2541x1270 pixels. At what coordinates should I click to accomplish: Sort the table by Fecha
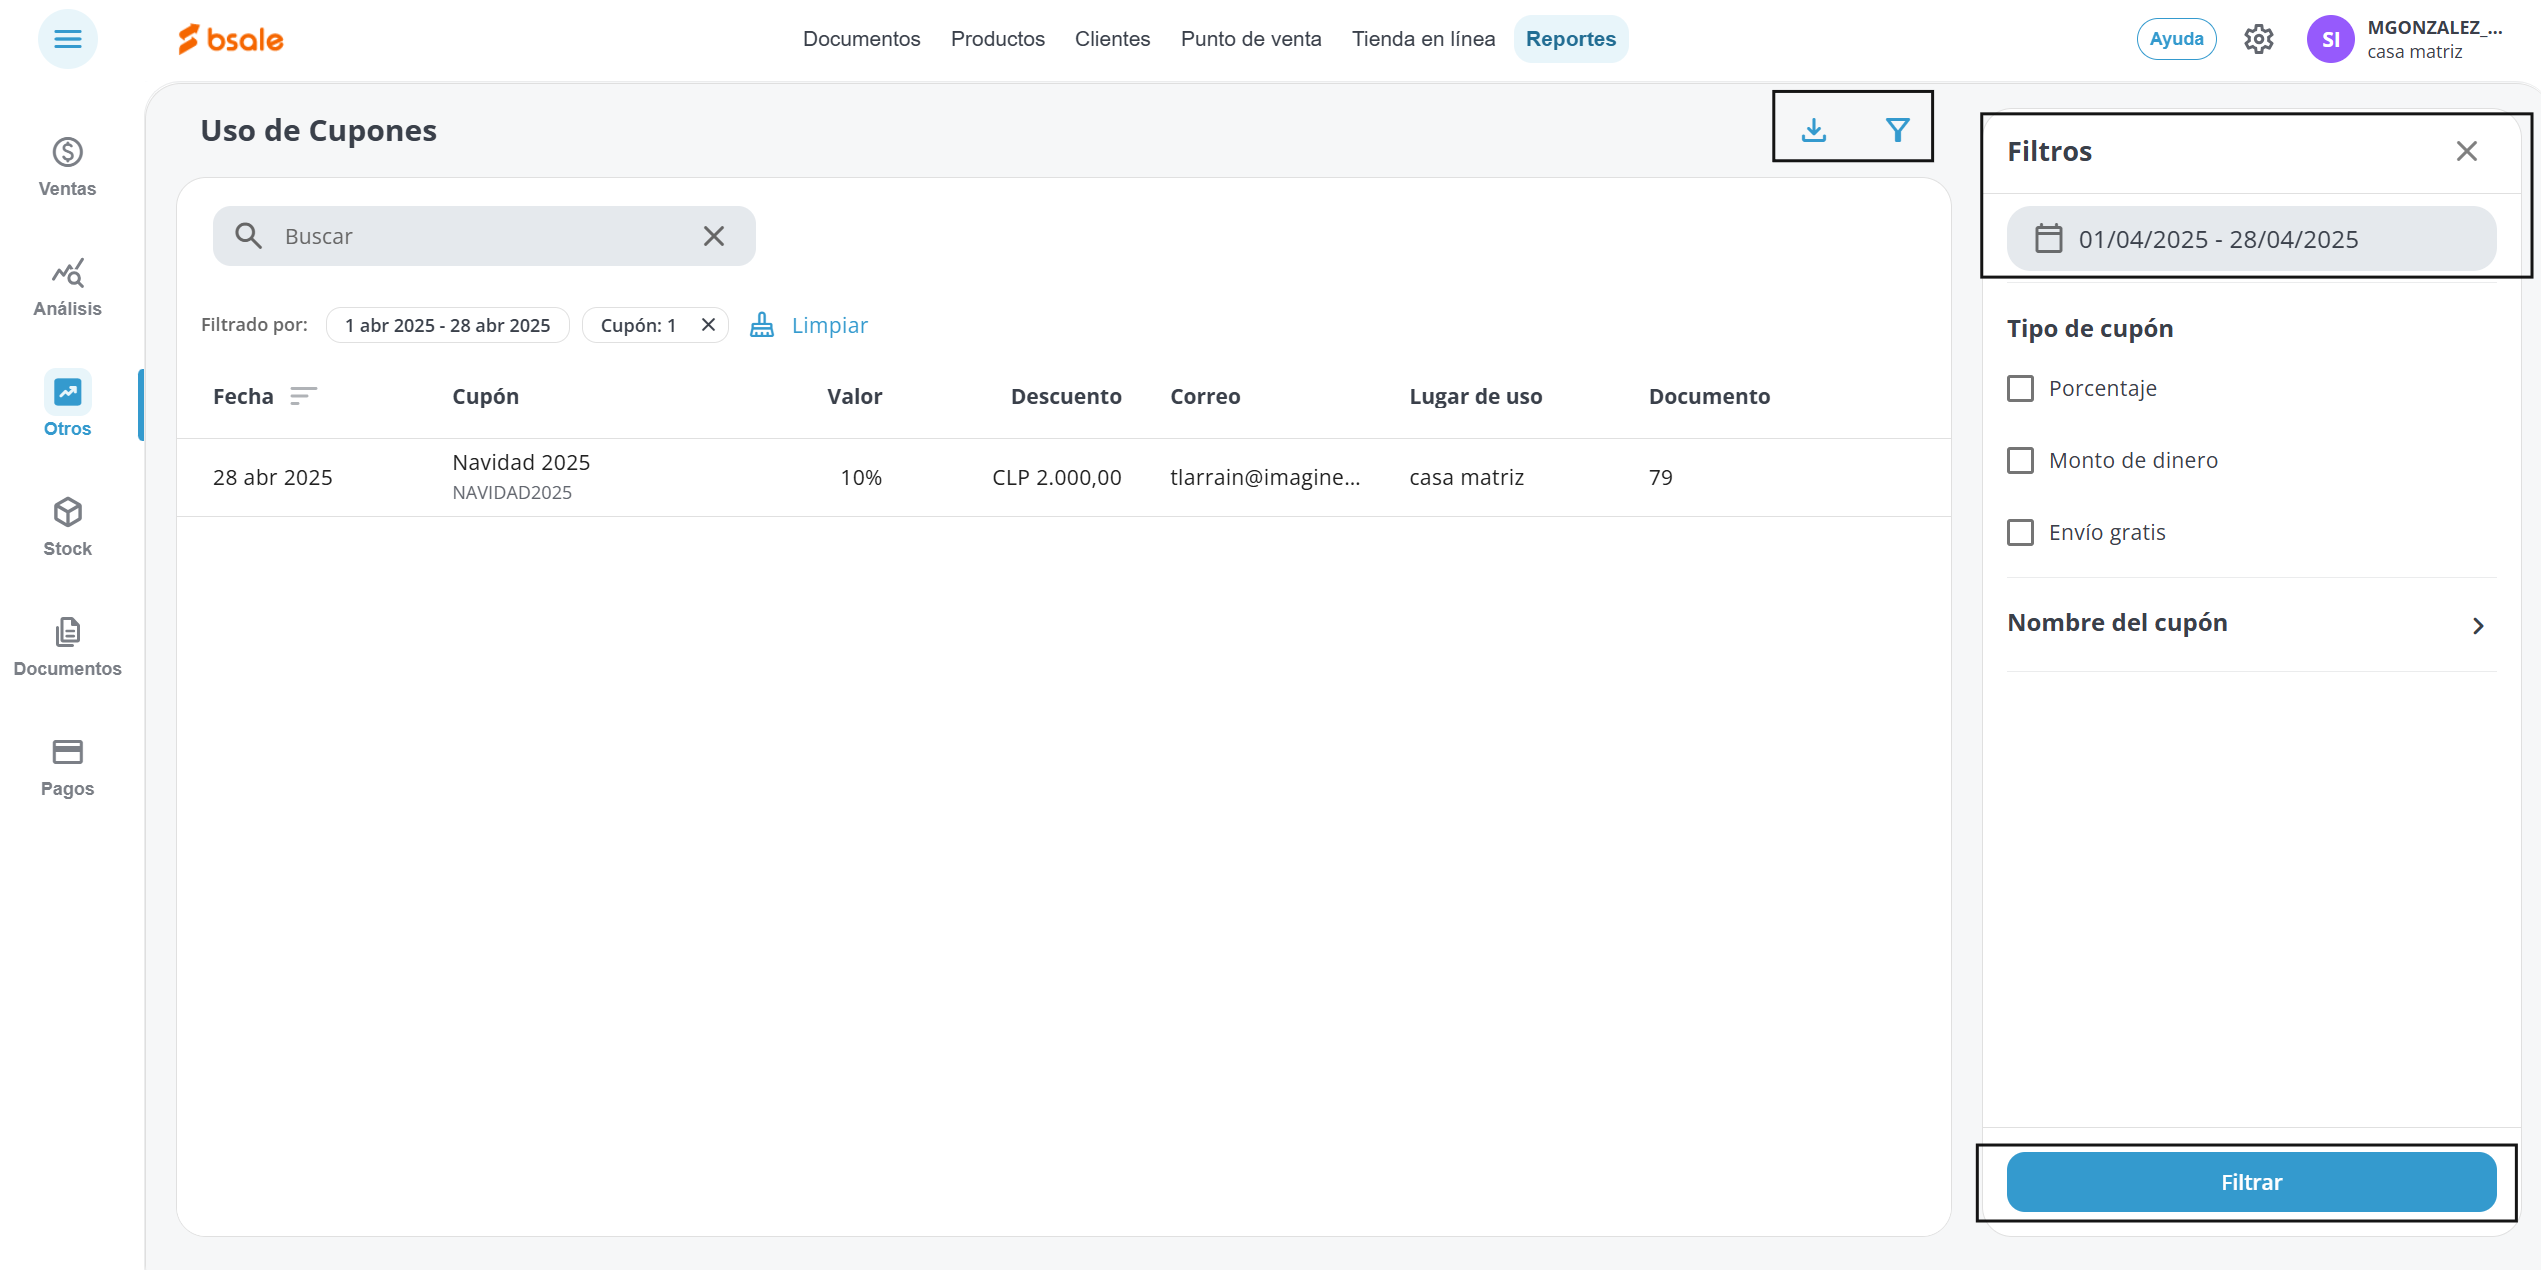303,396
